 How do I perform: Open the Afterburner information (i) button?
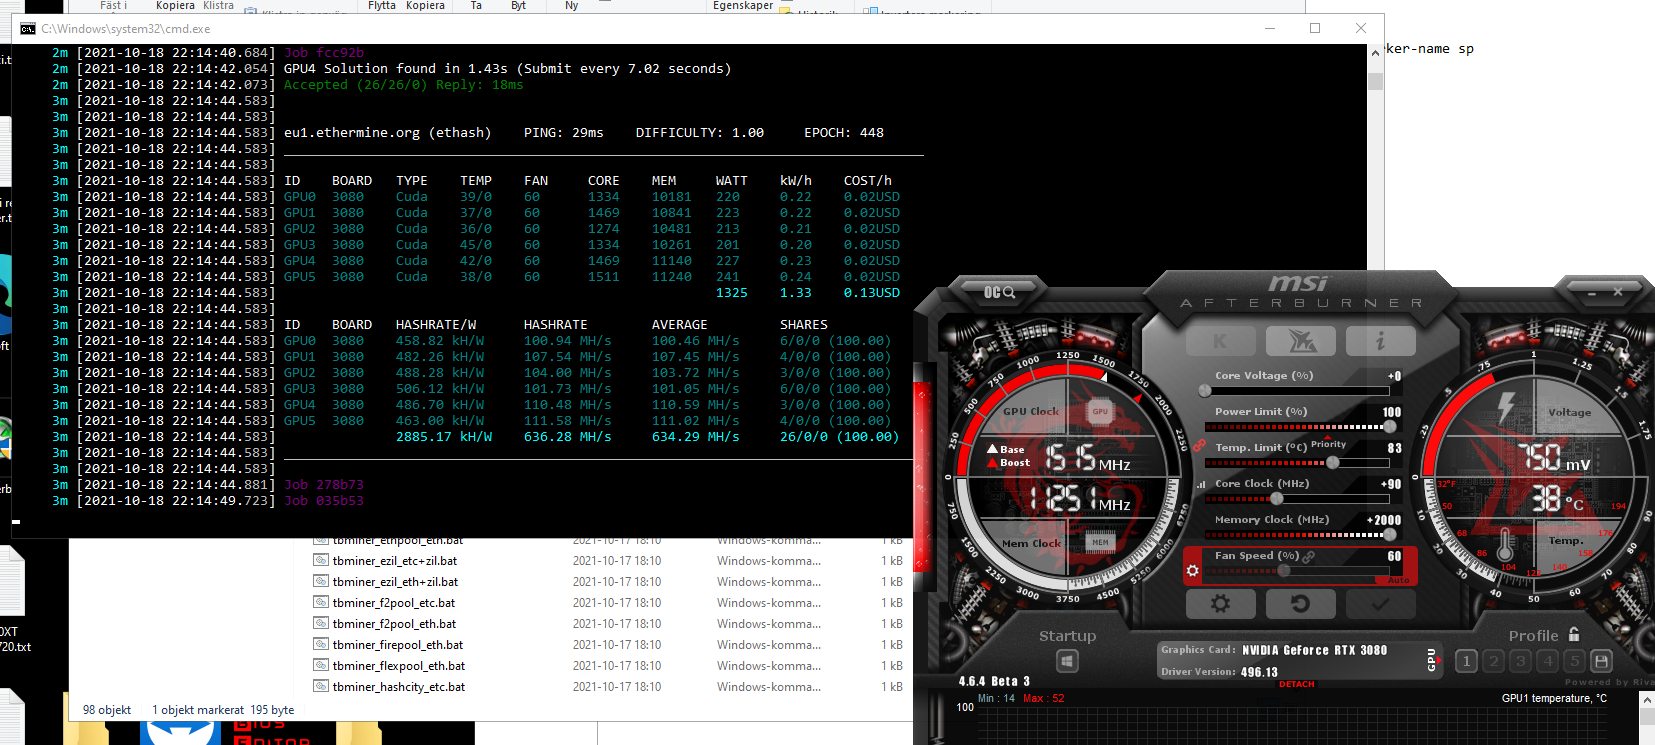1380,341
